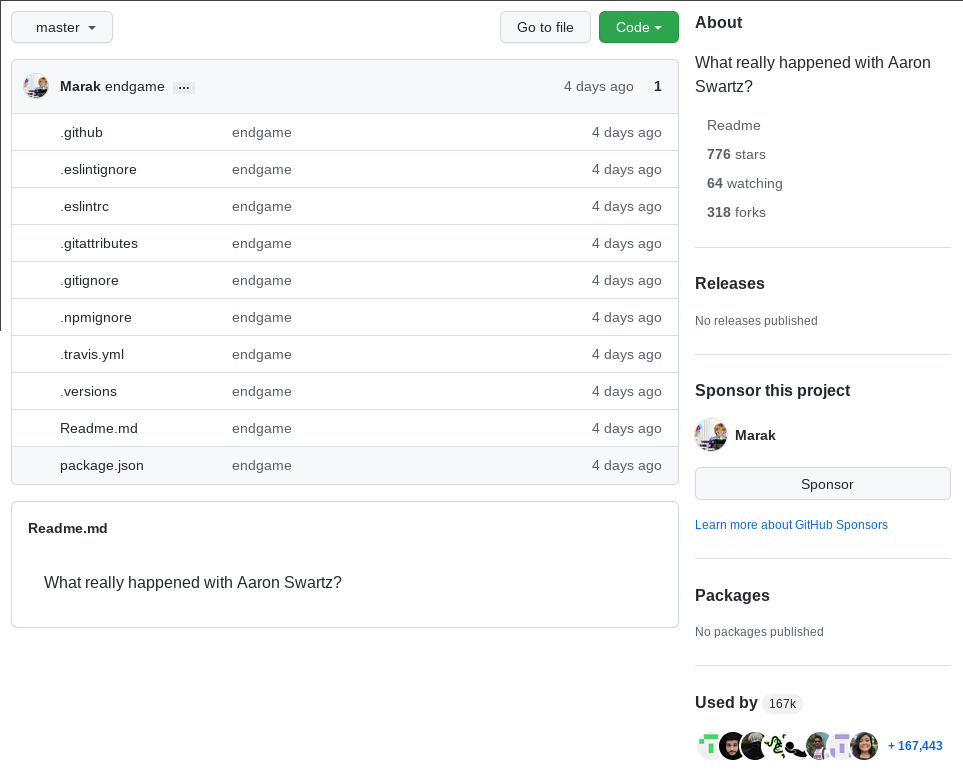Open Marak author link in commit header
963x778 pixels.
[80, 87]
